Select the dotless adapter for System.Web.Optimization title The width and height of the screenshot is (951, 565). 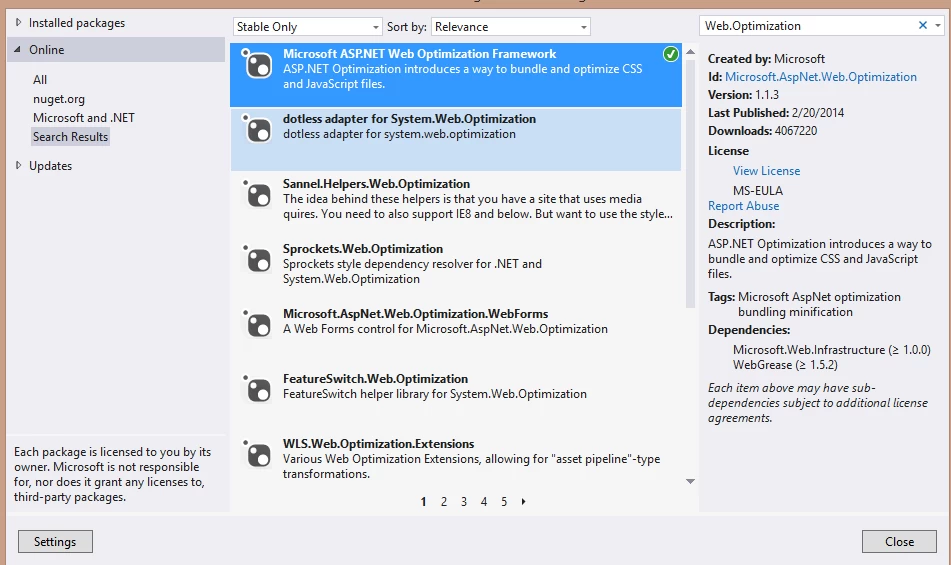pyautogui.click(x=409, y=119)
